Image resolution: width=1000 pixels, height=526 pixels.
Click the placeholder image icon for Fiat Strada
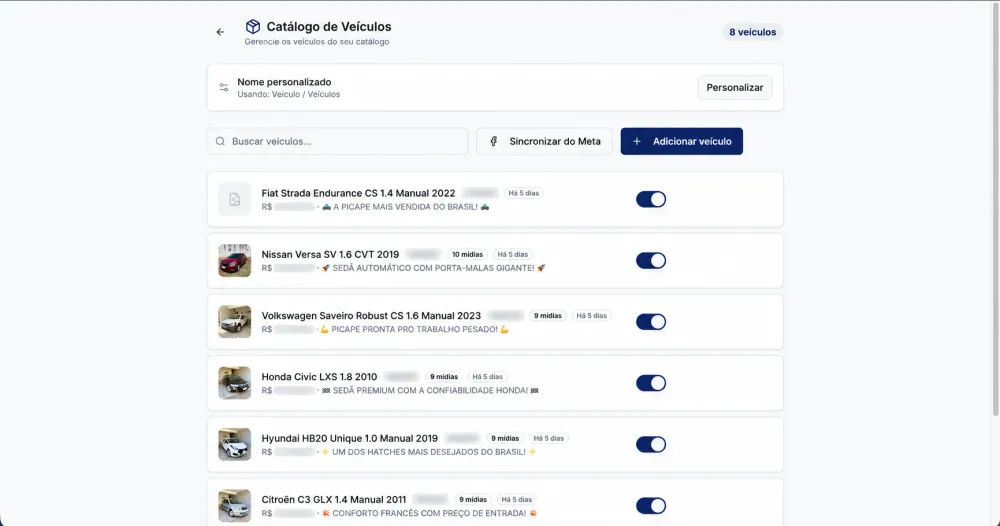[235, 200]
